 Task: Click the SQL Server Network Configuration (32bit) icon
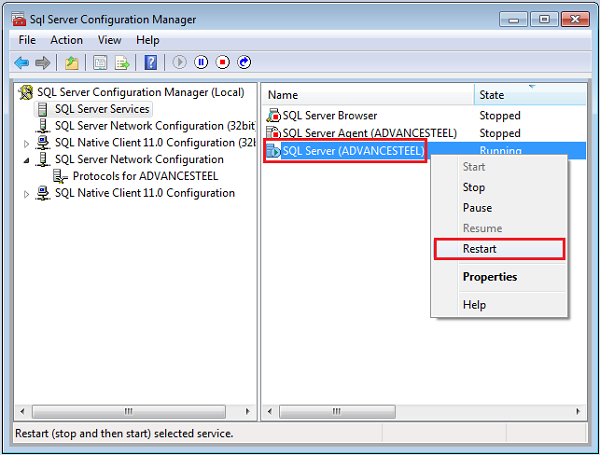click(x=43, y=126)
